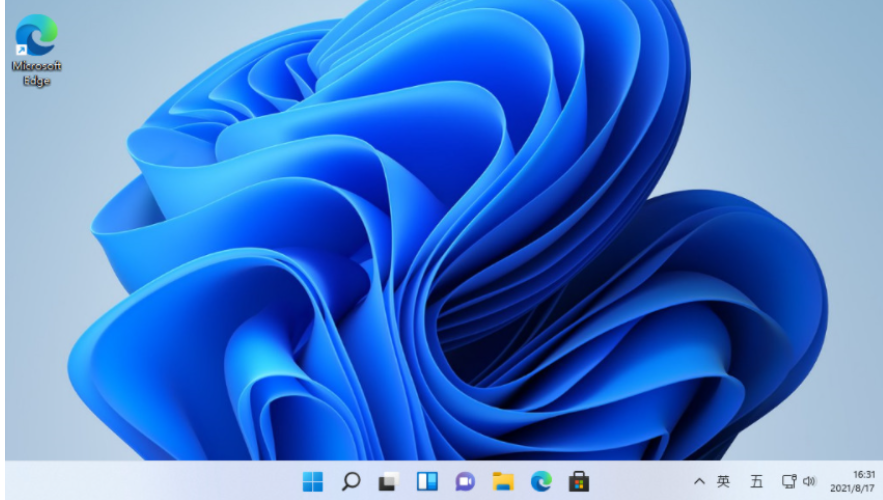Expand hidden system tray icons chevron
Image resolution: width=883 pixels, height=500 pixels.
coord(699,482)
